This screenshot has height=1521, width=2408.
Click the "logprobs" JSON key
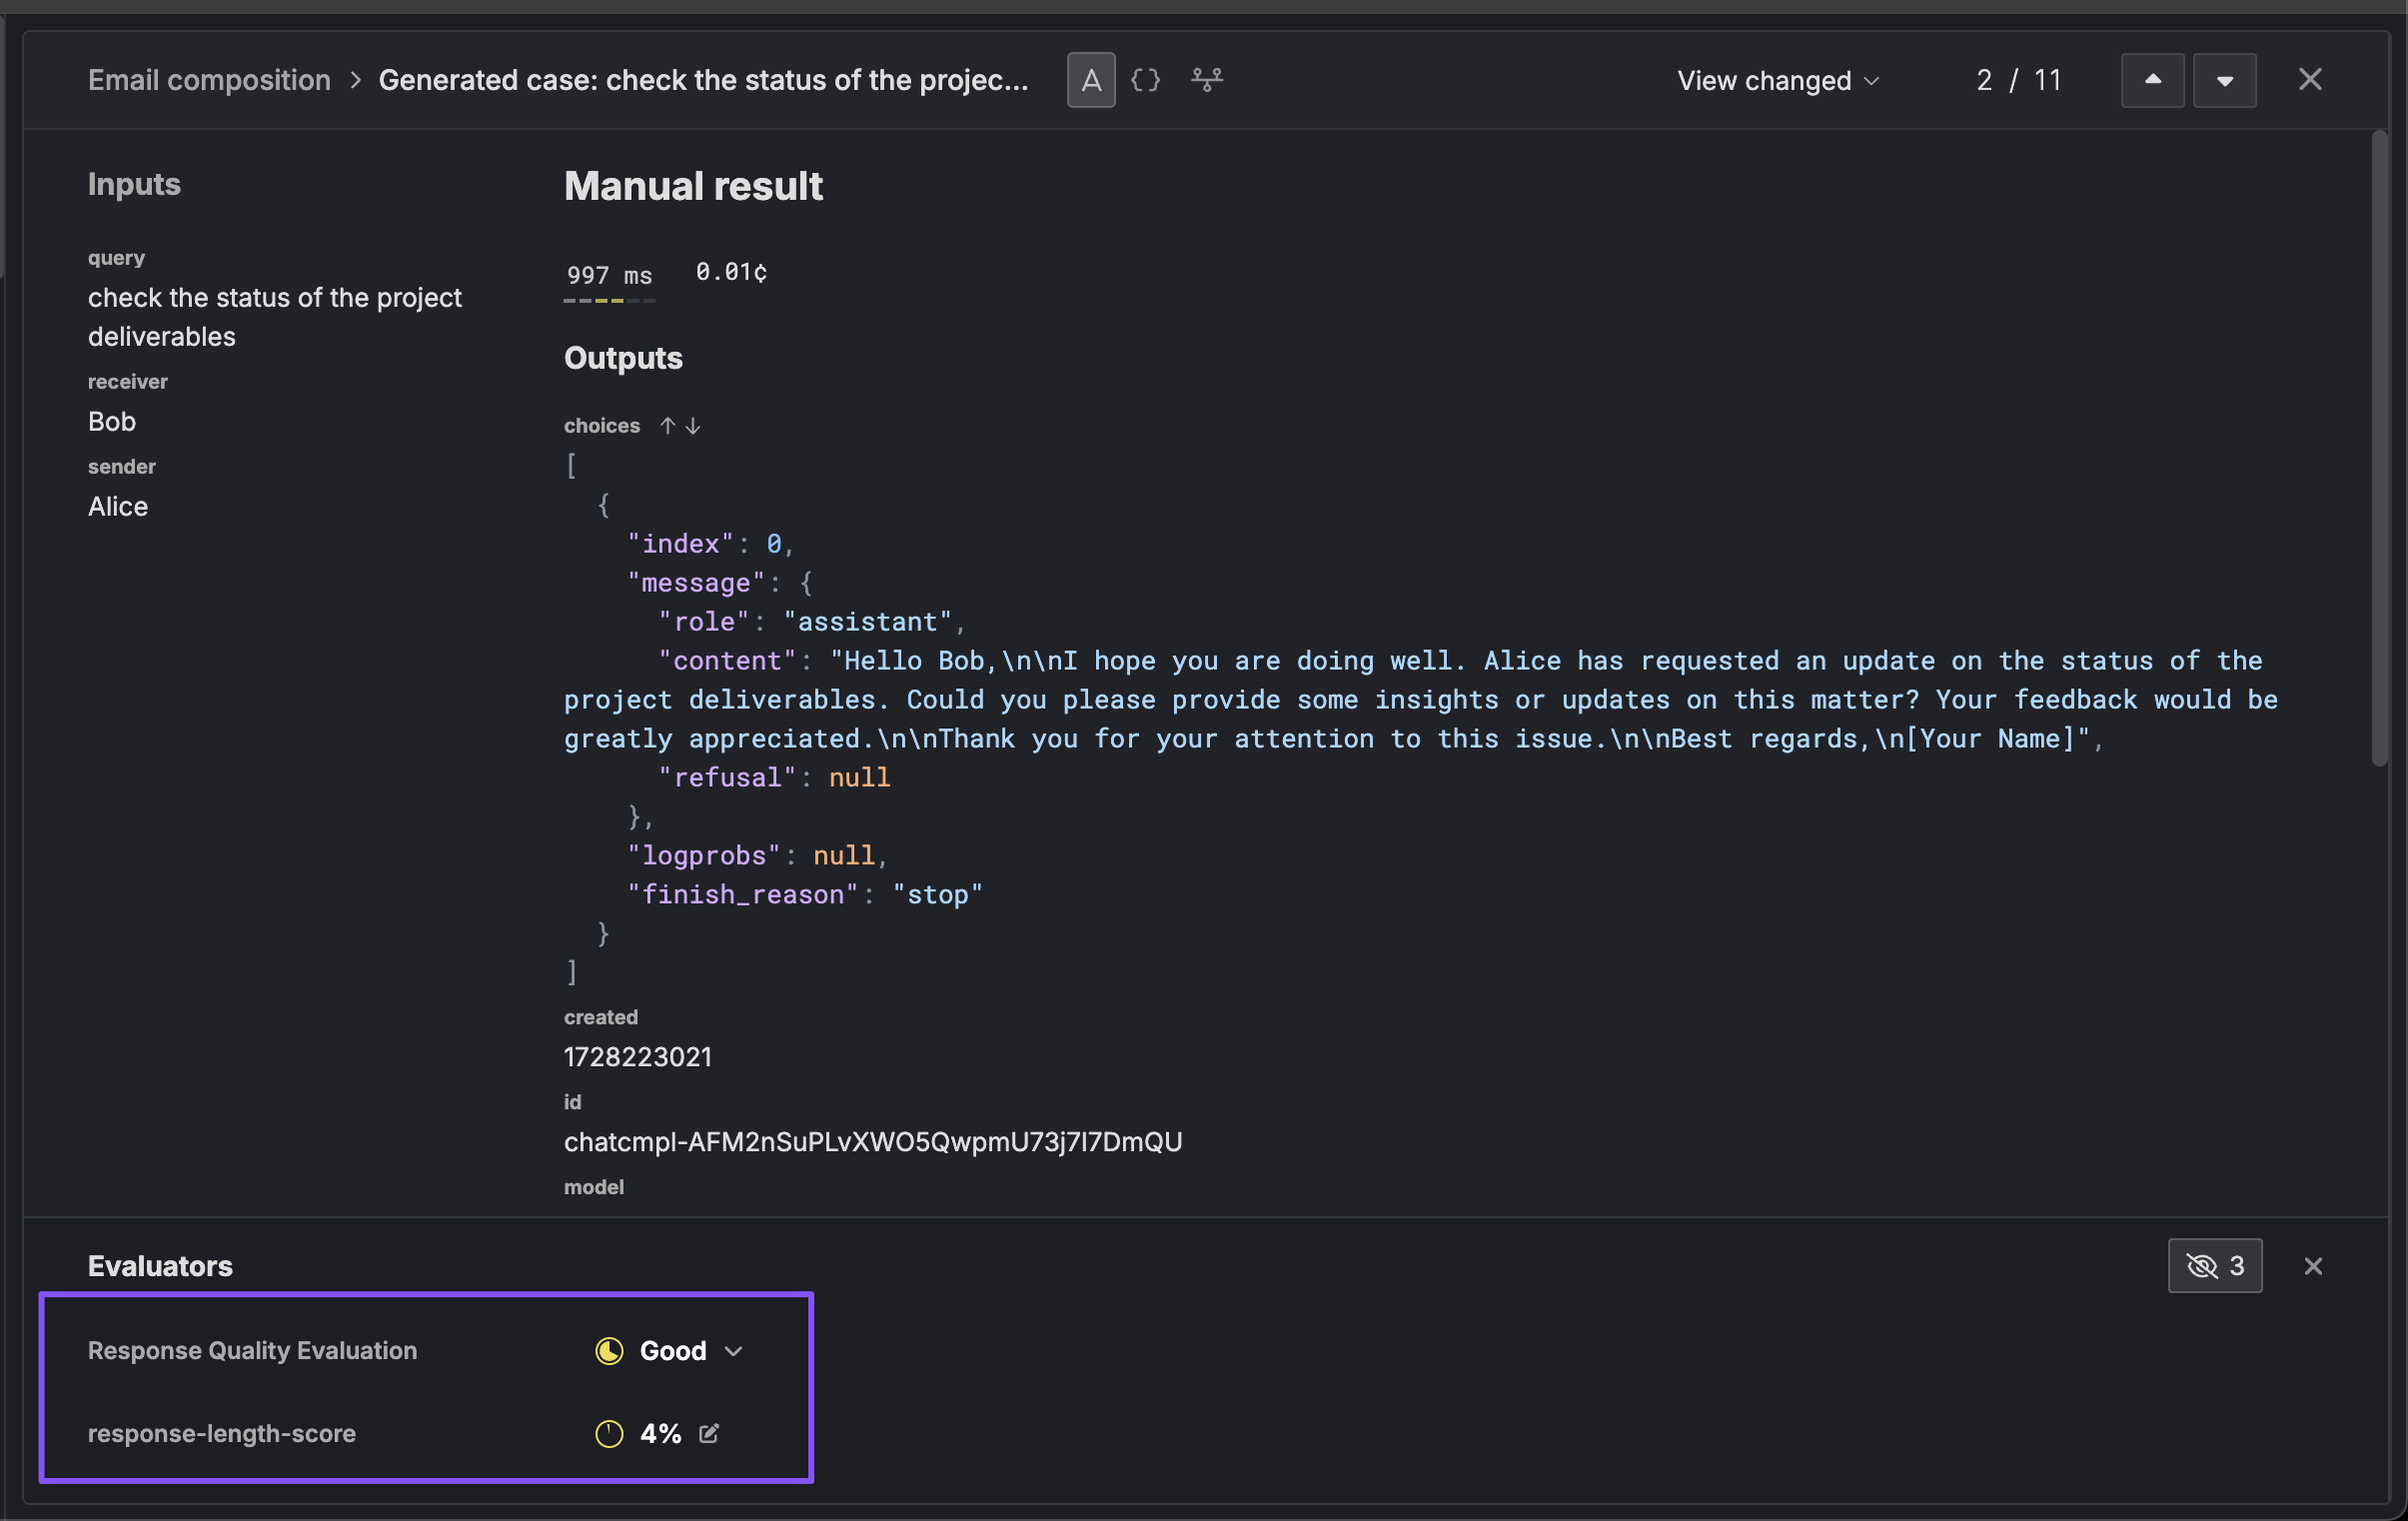(x=704, y=855)
